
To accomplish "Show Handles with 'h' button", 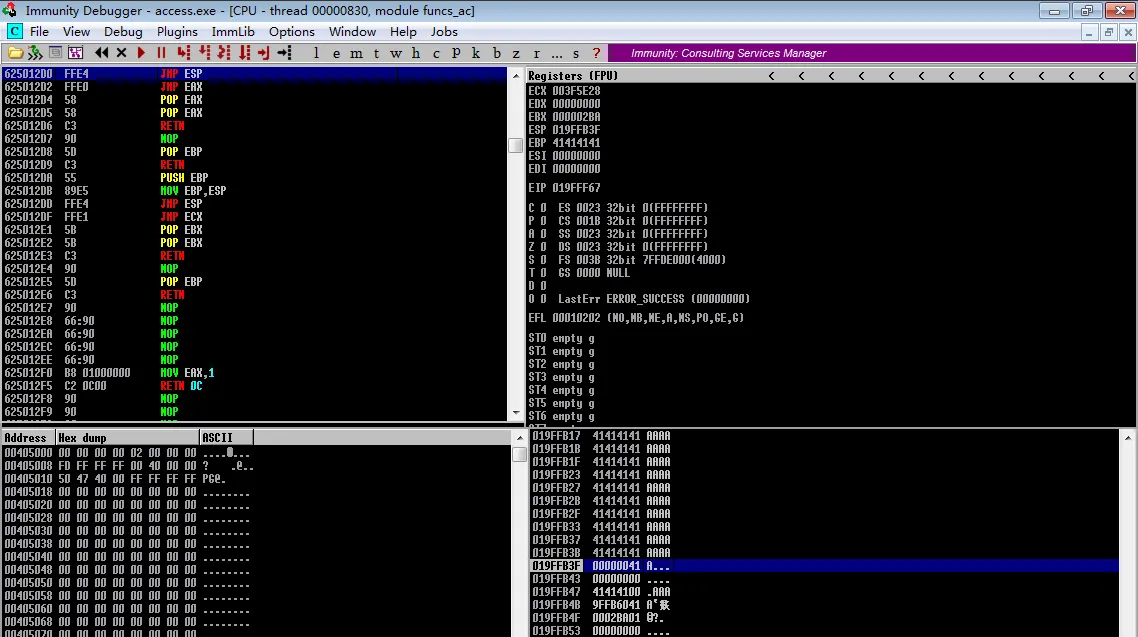I will [416, 53].
